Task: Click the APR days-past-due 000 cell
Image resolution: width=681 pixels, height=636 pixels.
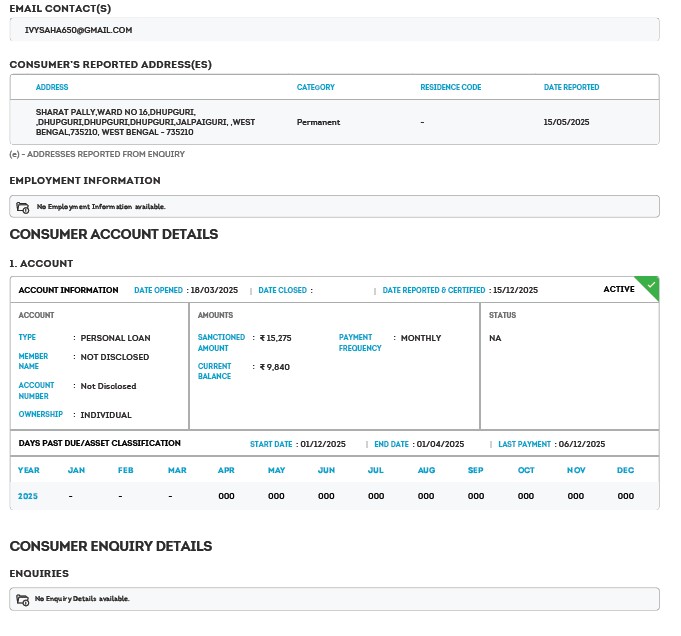Action: [226, 496]
